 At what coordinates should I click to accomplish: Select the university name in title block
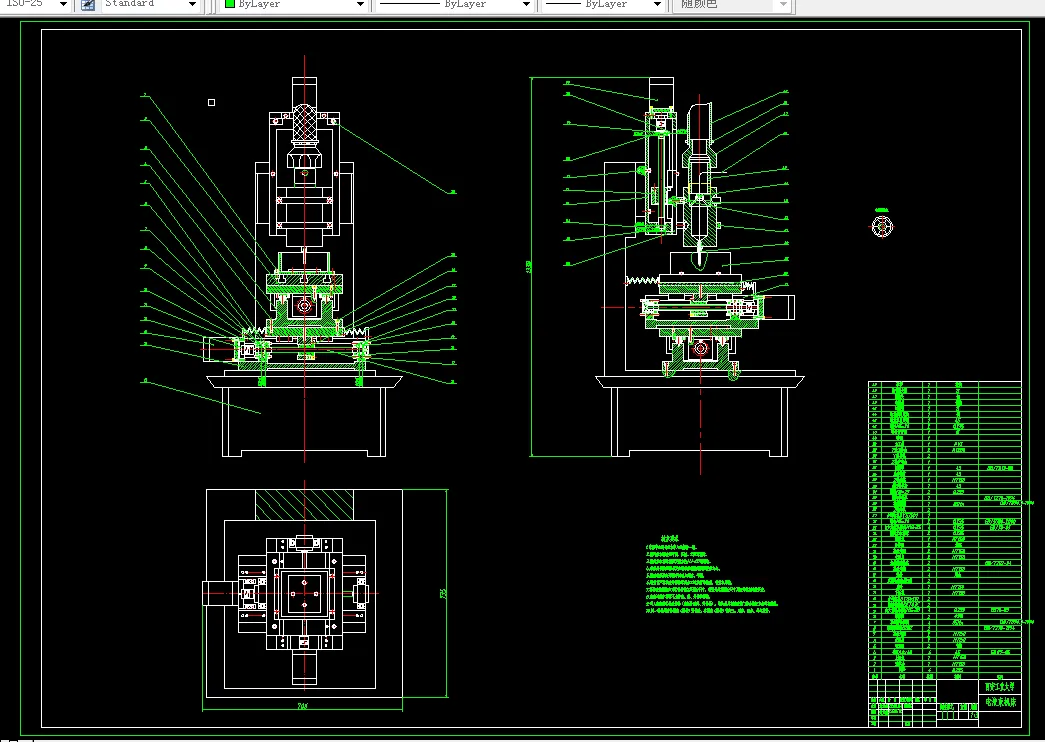(x=1000, y=687)
